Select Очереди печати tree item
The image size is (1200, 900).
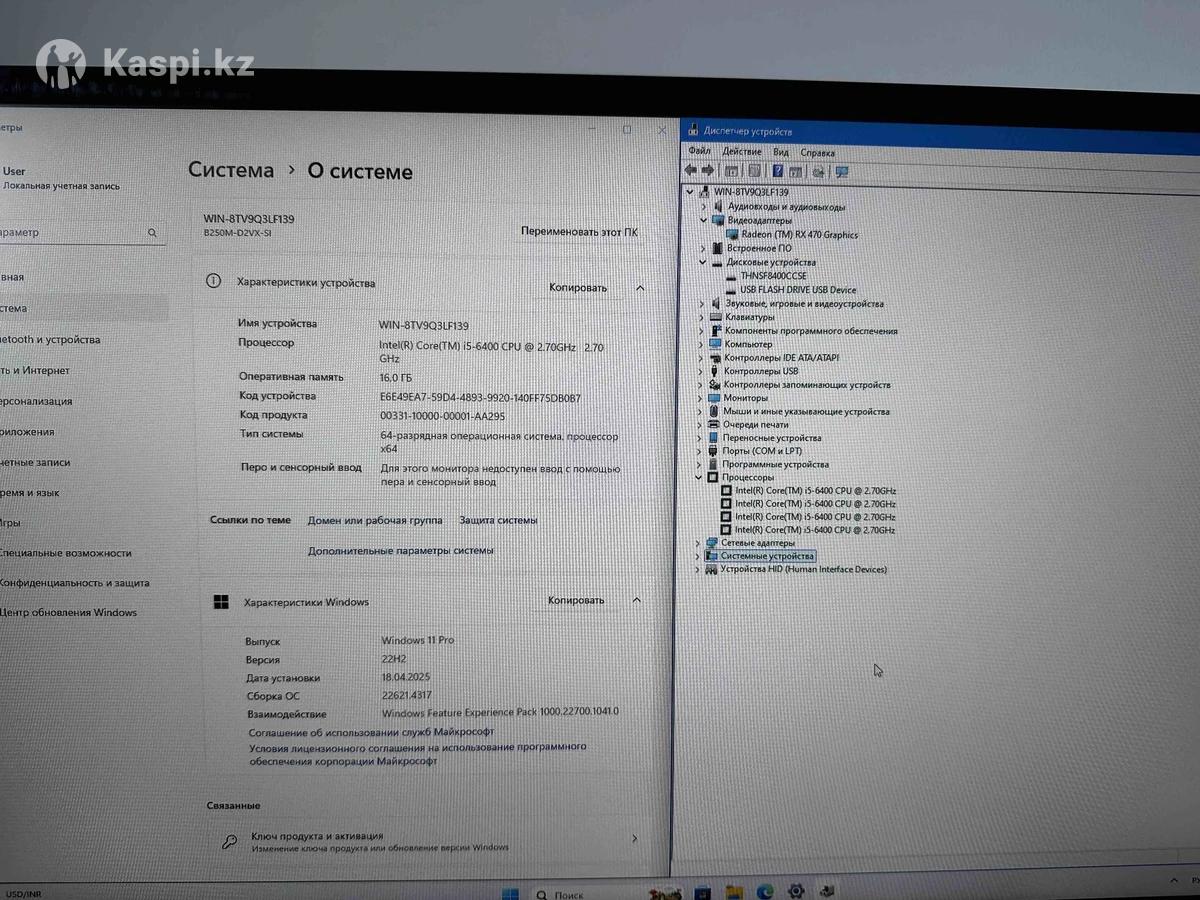[x=755, y=425]
